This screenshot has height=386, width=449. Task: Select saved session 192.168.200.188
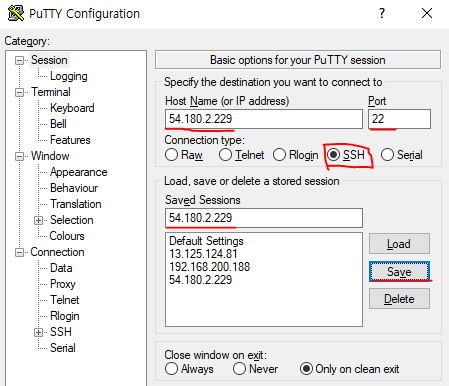[x=209, y=267]
